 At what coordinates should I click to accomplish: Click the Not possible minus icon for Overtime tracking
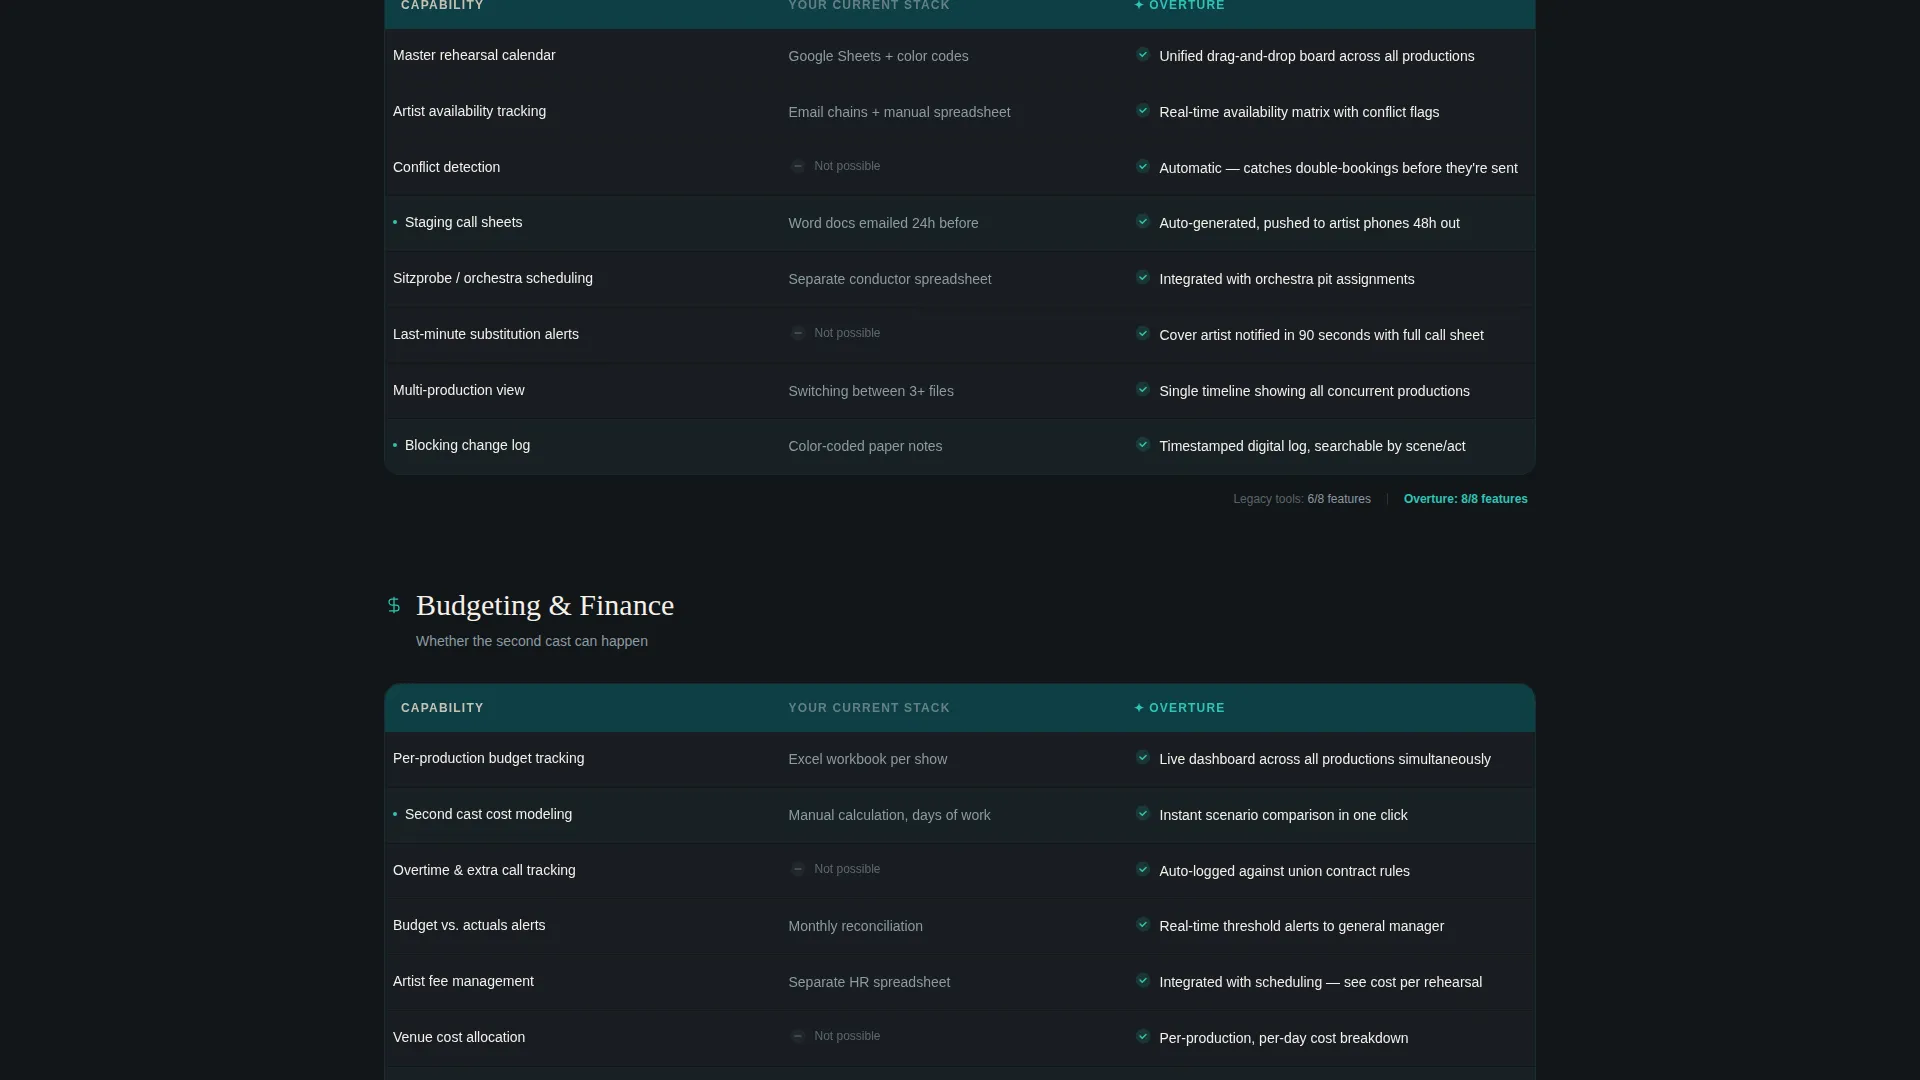(798, 869)
